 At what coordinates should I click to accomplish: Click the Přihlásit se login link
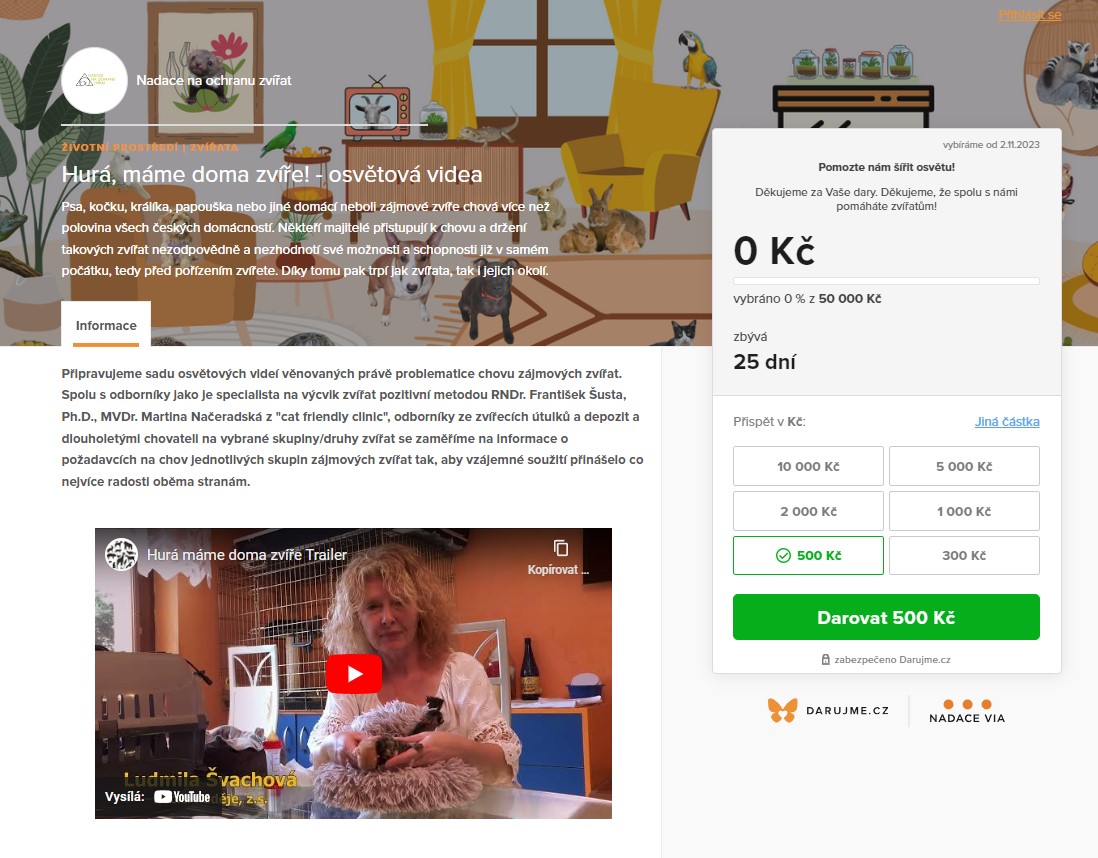(1029, 15)
